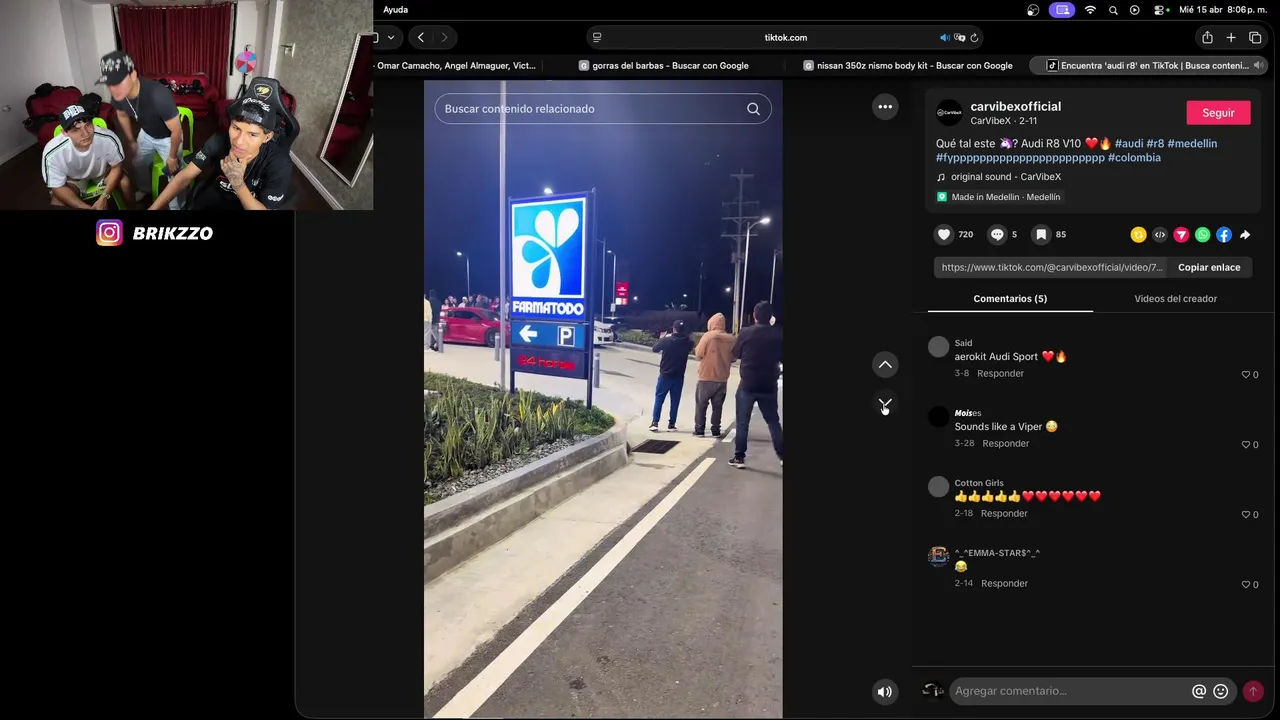
Task: Switch to Omar Camacho, Angel Almaguer tab
Action: point(457,66)
